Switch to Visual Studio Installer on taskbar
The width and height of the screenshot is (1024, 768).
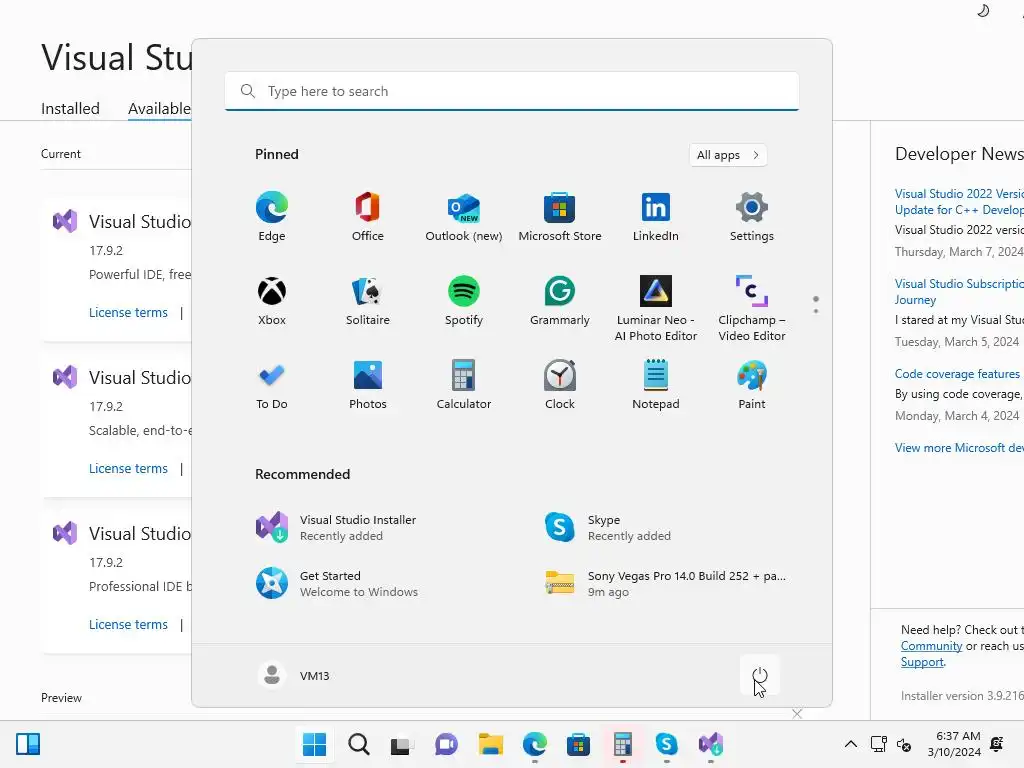711,744
